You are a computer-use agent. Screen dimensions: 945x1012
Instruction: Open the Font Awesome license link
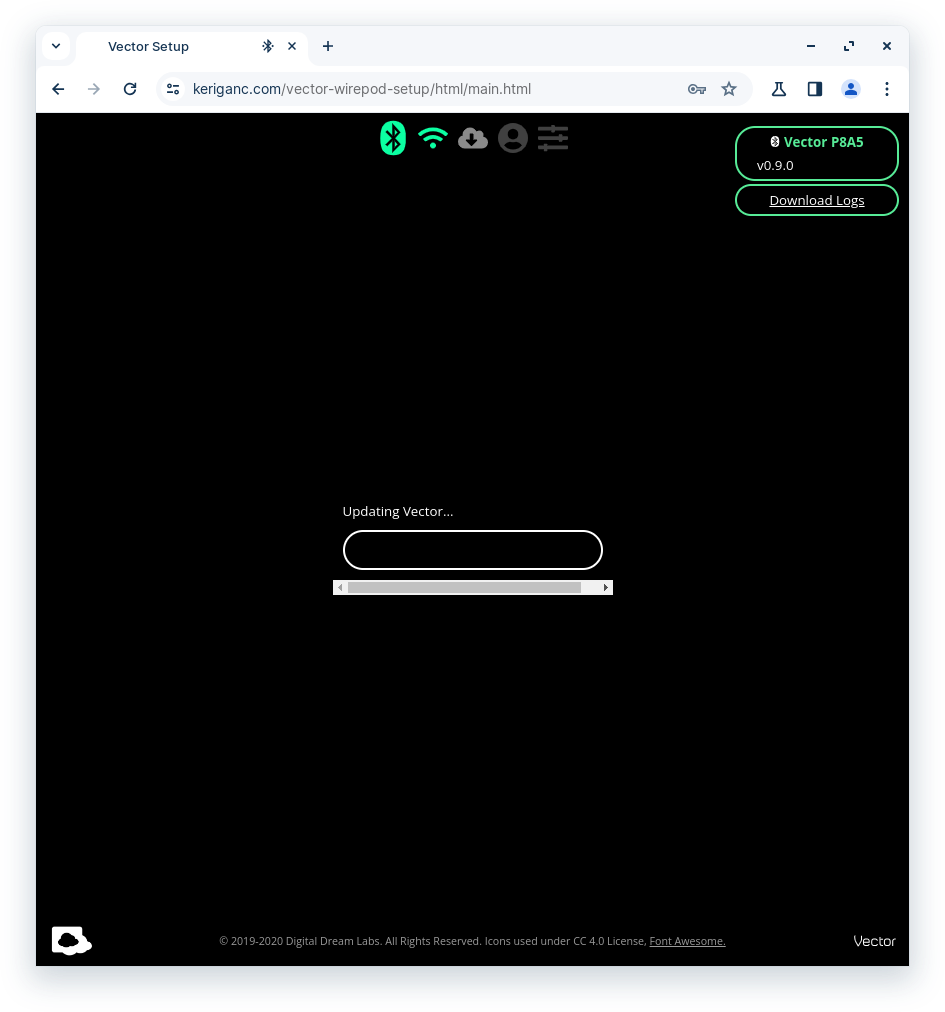(x=687, y=941)
